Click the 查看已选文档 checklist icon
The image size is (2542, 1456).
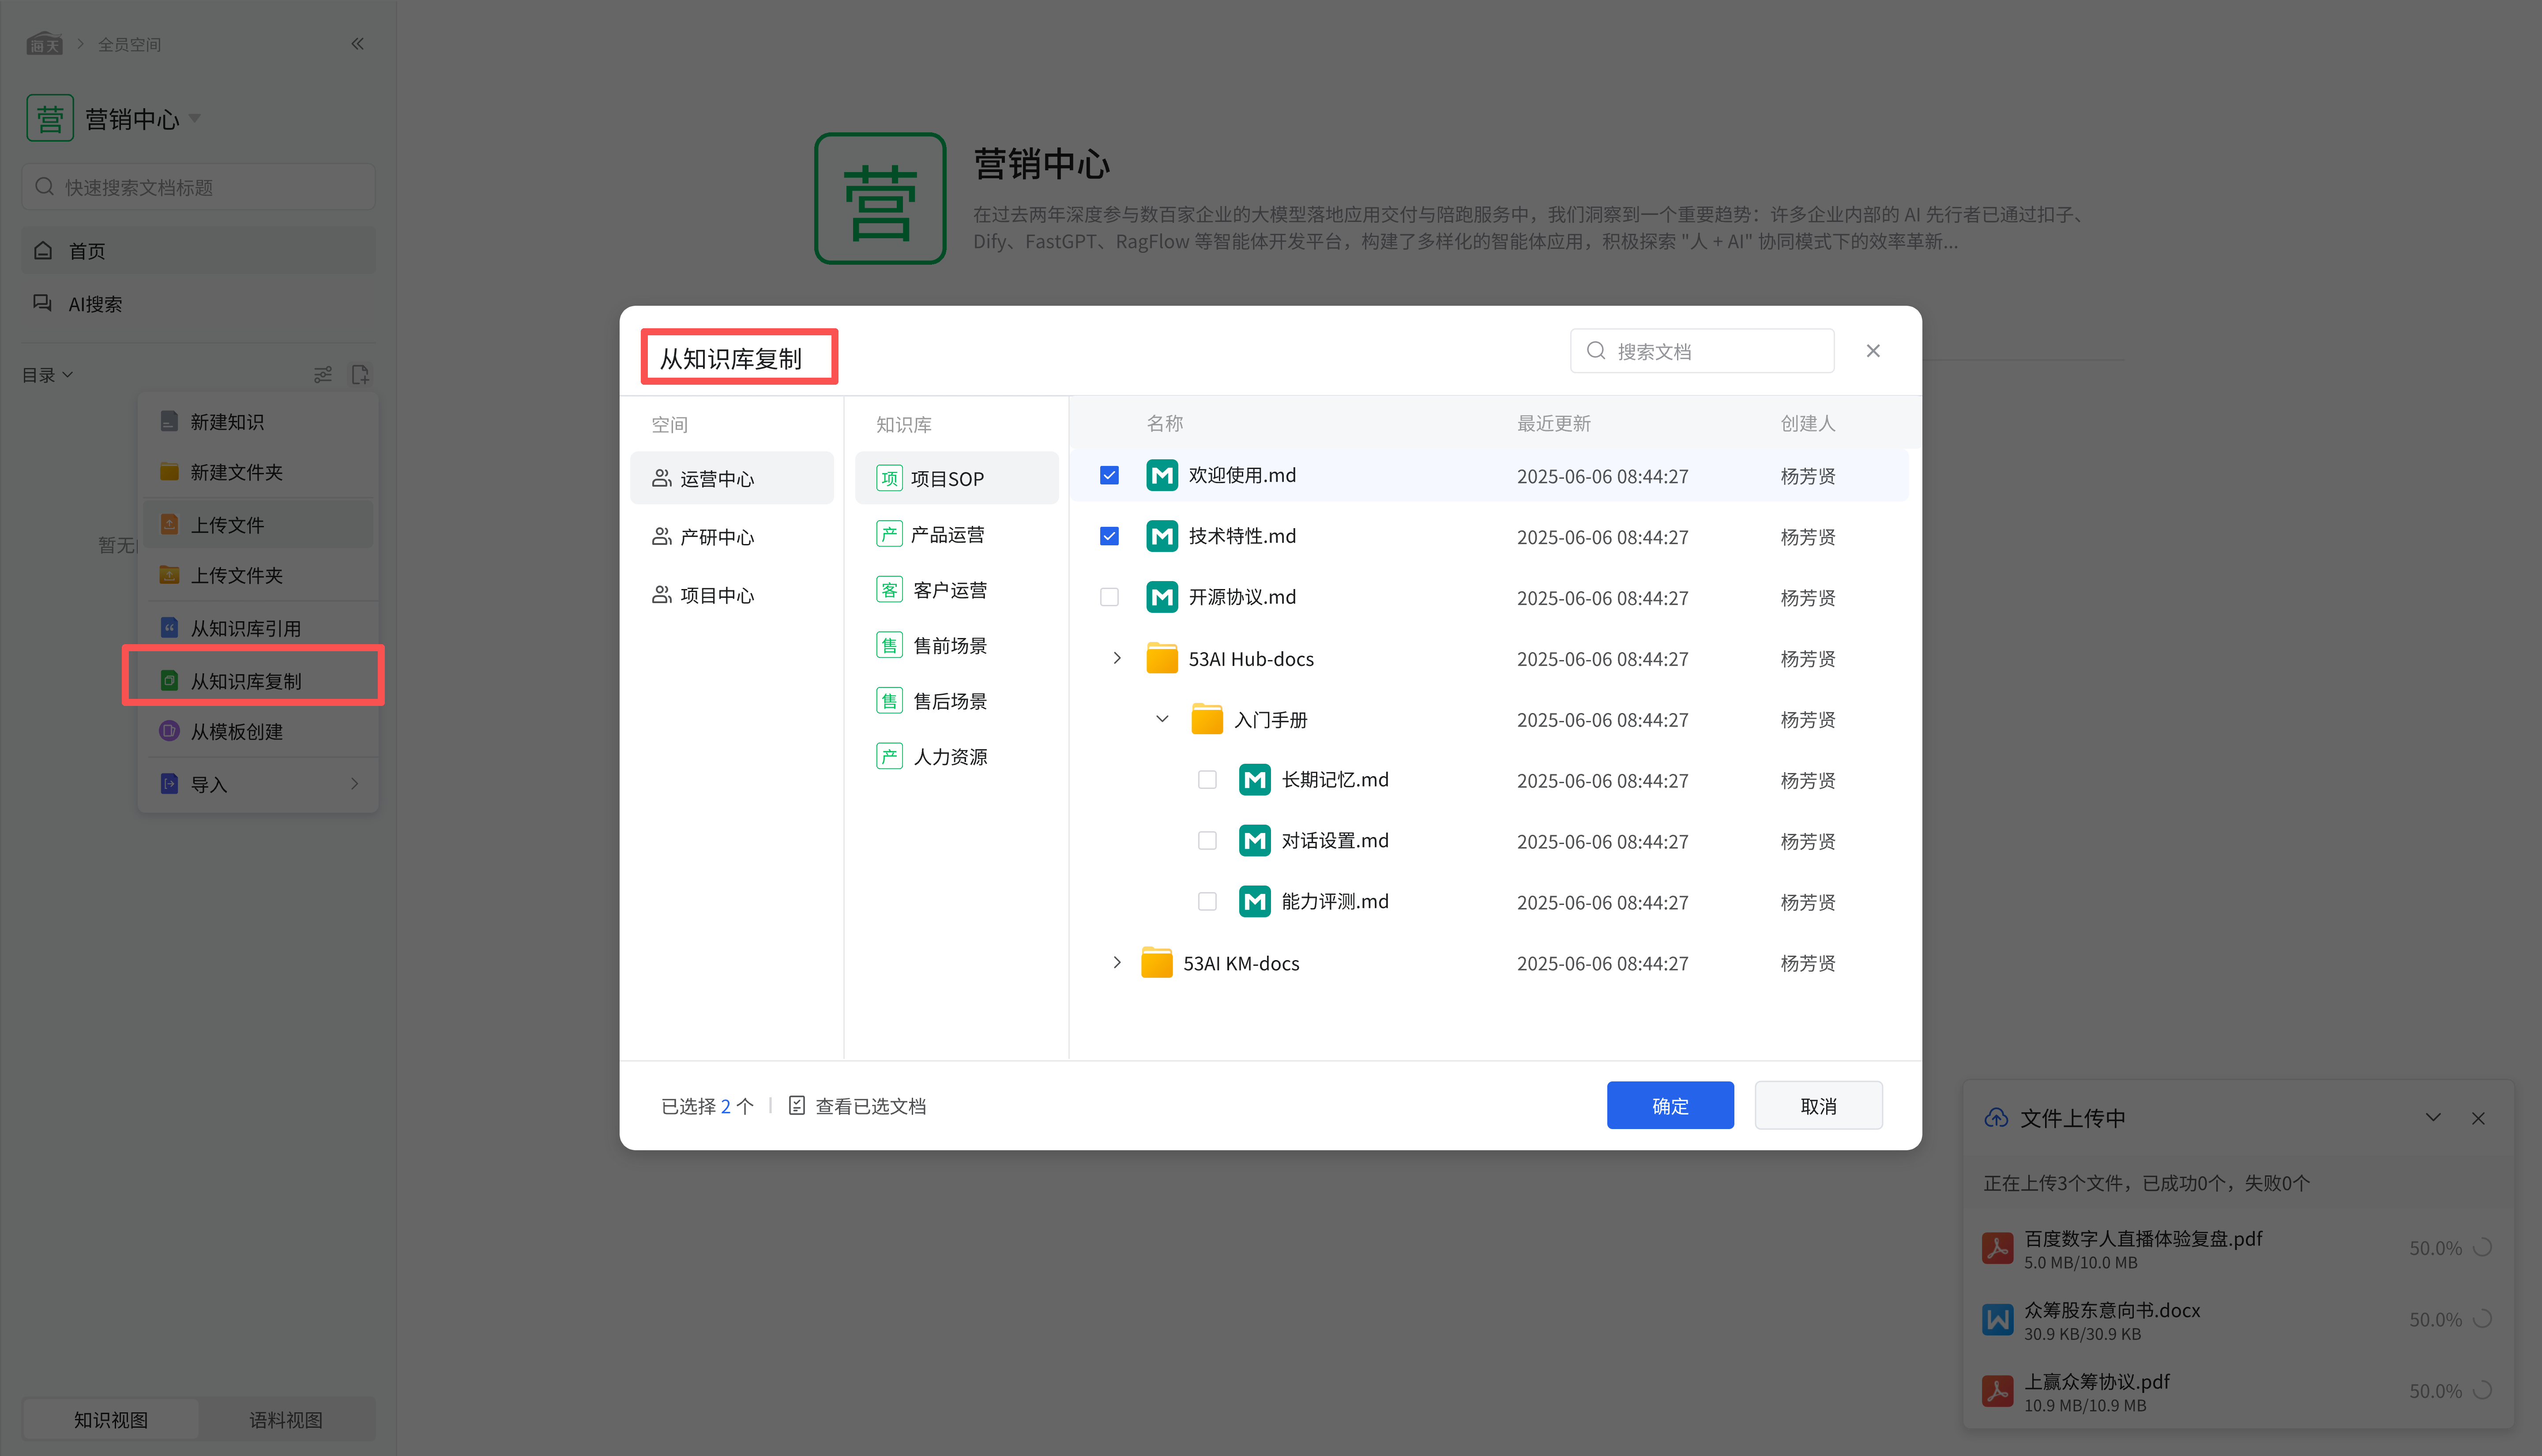point(796,1105)
